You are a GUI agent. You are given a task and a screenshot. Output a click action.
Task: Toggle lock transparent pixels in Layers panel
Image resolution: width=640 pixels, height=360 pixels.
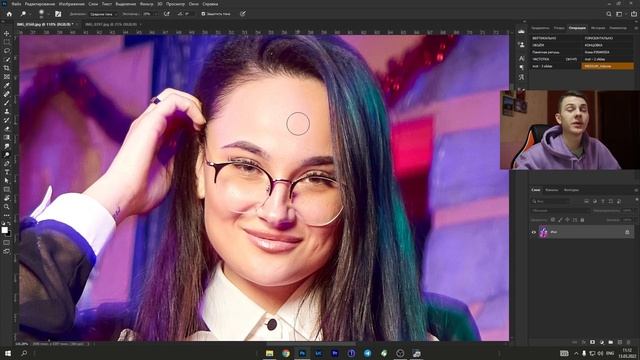[553, 220]
